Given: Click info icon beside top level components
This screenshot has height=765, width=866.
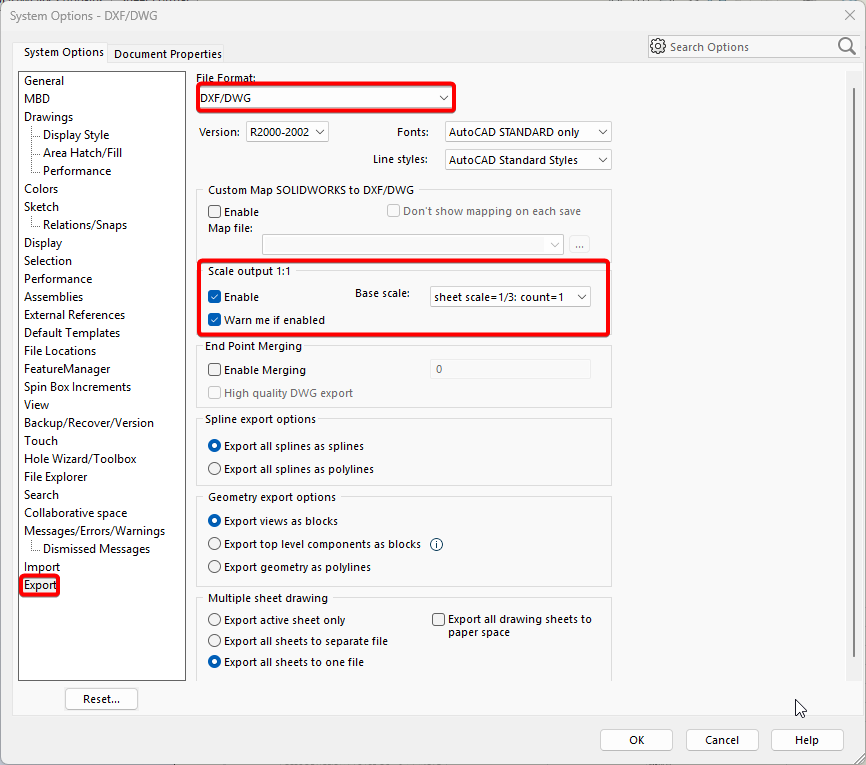Looking at the screenshot, I should coord(436,545).
